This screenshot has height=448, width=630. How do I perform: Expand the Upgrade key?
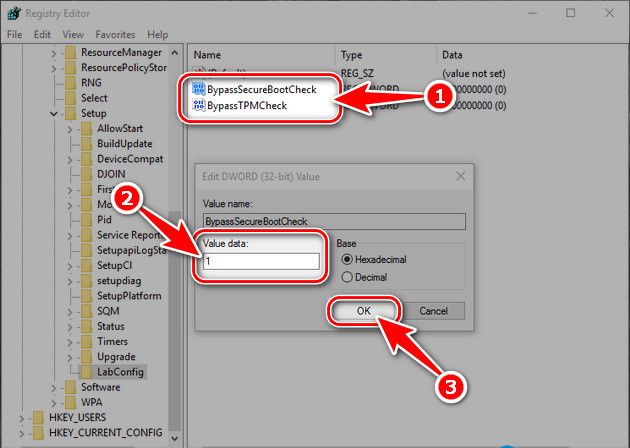tap(70, 357)
